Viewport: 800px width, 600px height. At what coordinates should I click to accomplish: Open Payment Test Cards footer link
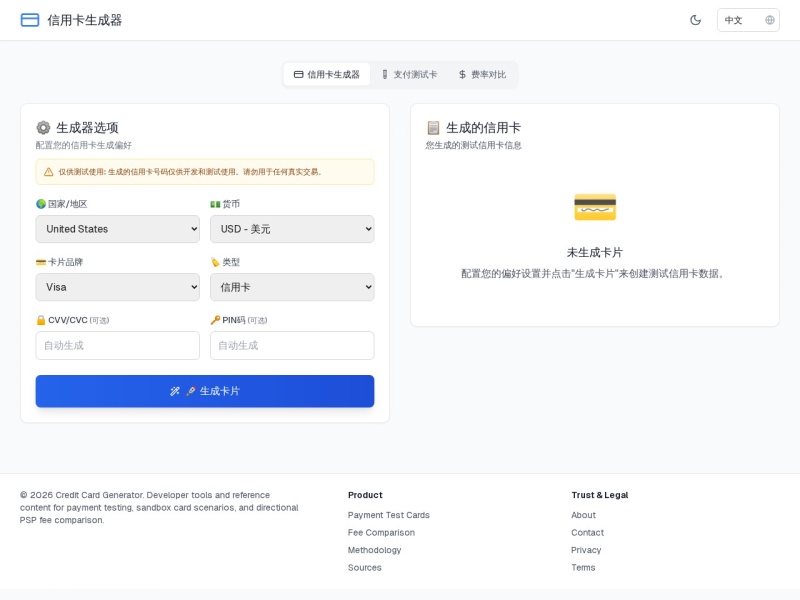tap(389, 515)
